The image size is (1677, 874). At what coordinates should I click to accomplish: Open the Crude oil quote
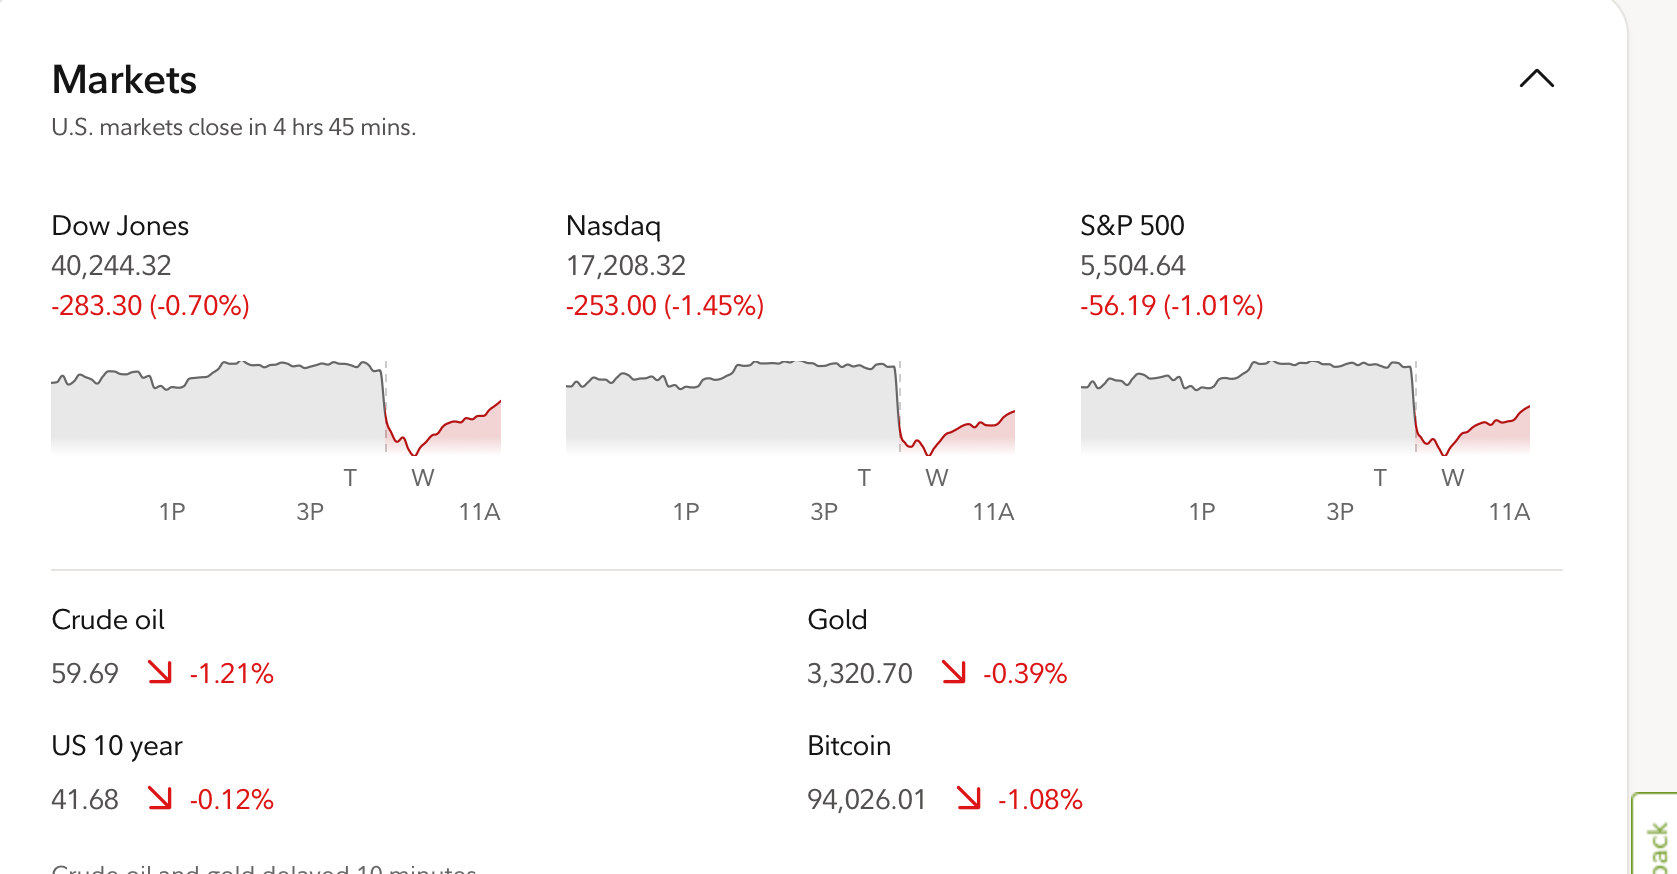click(108, 620)
